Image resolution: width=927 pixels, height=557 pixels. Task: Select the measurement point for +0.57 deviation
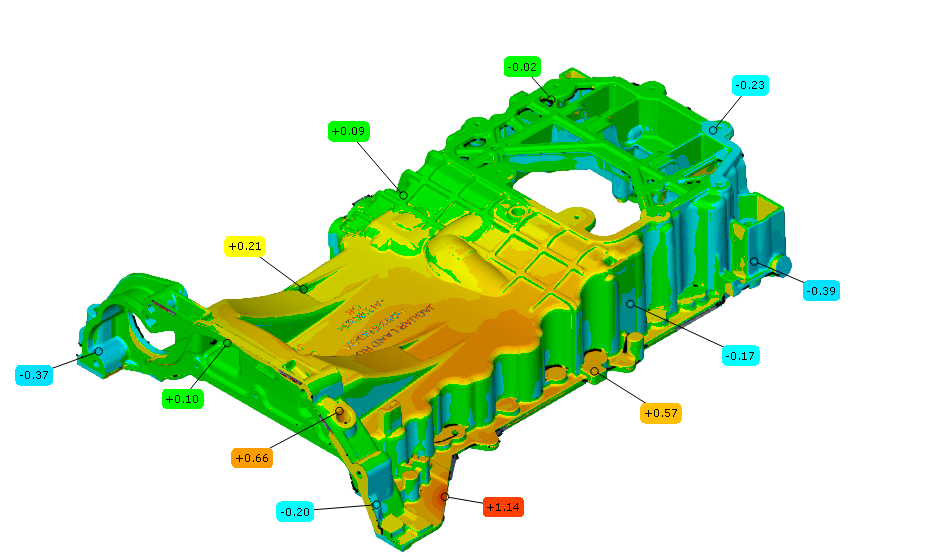[595, 372]
